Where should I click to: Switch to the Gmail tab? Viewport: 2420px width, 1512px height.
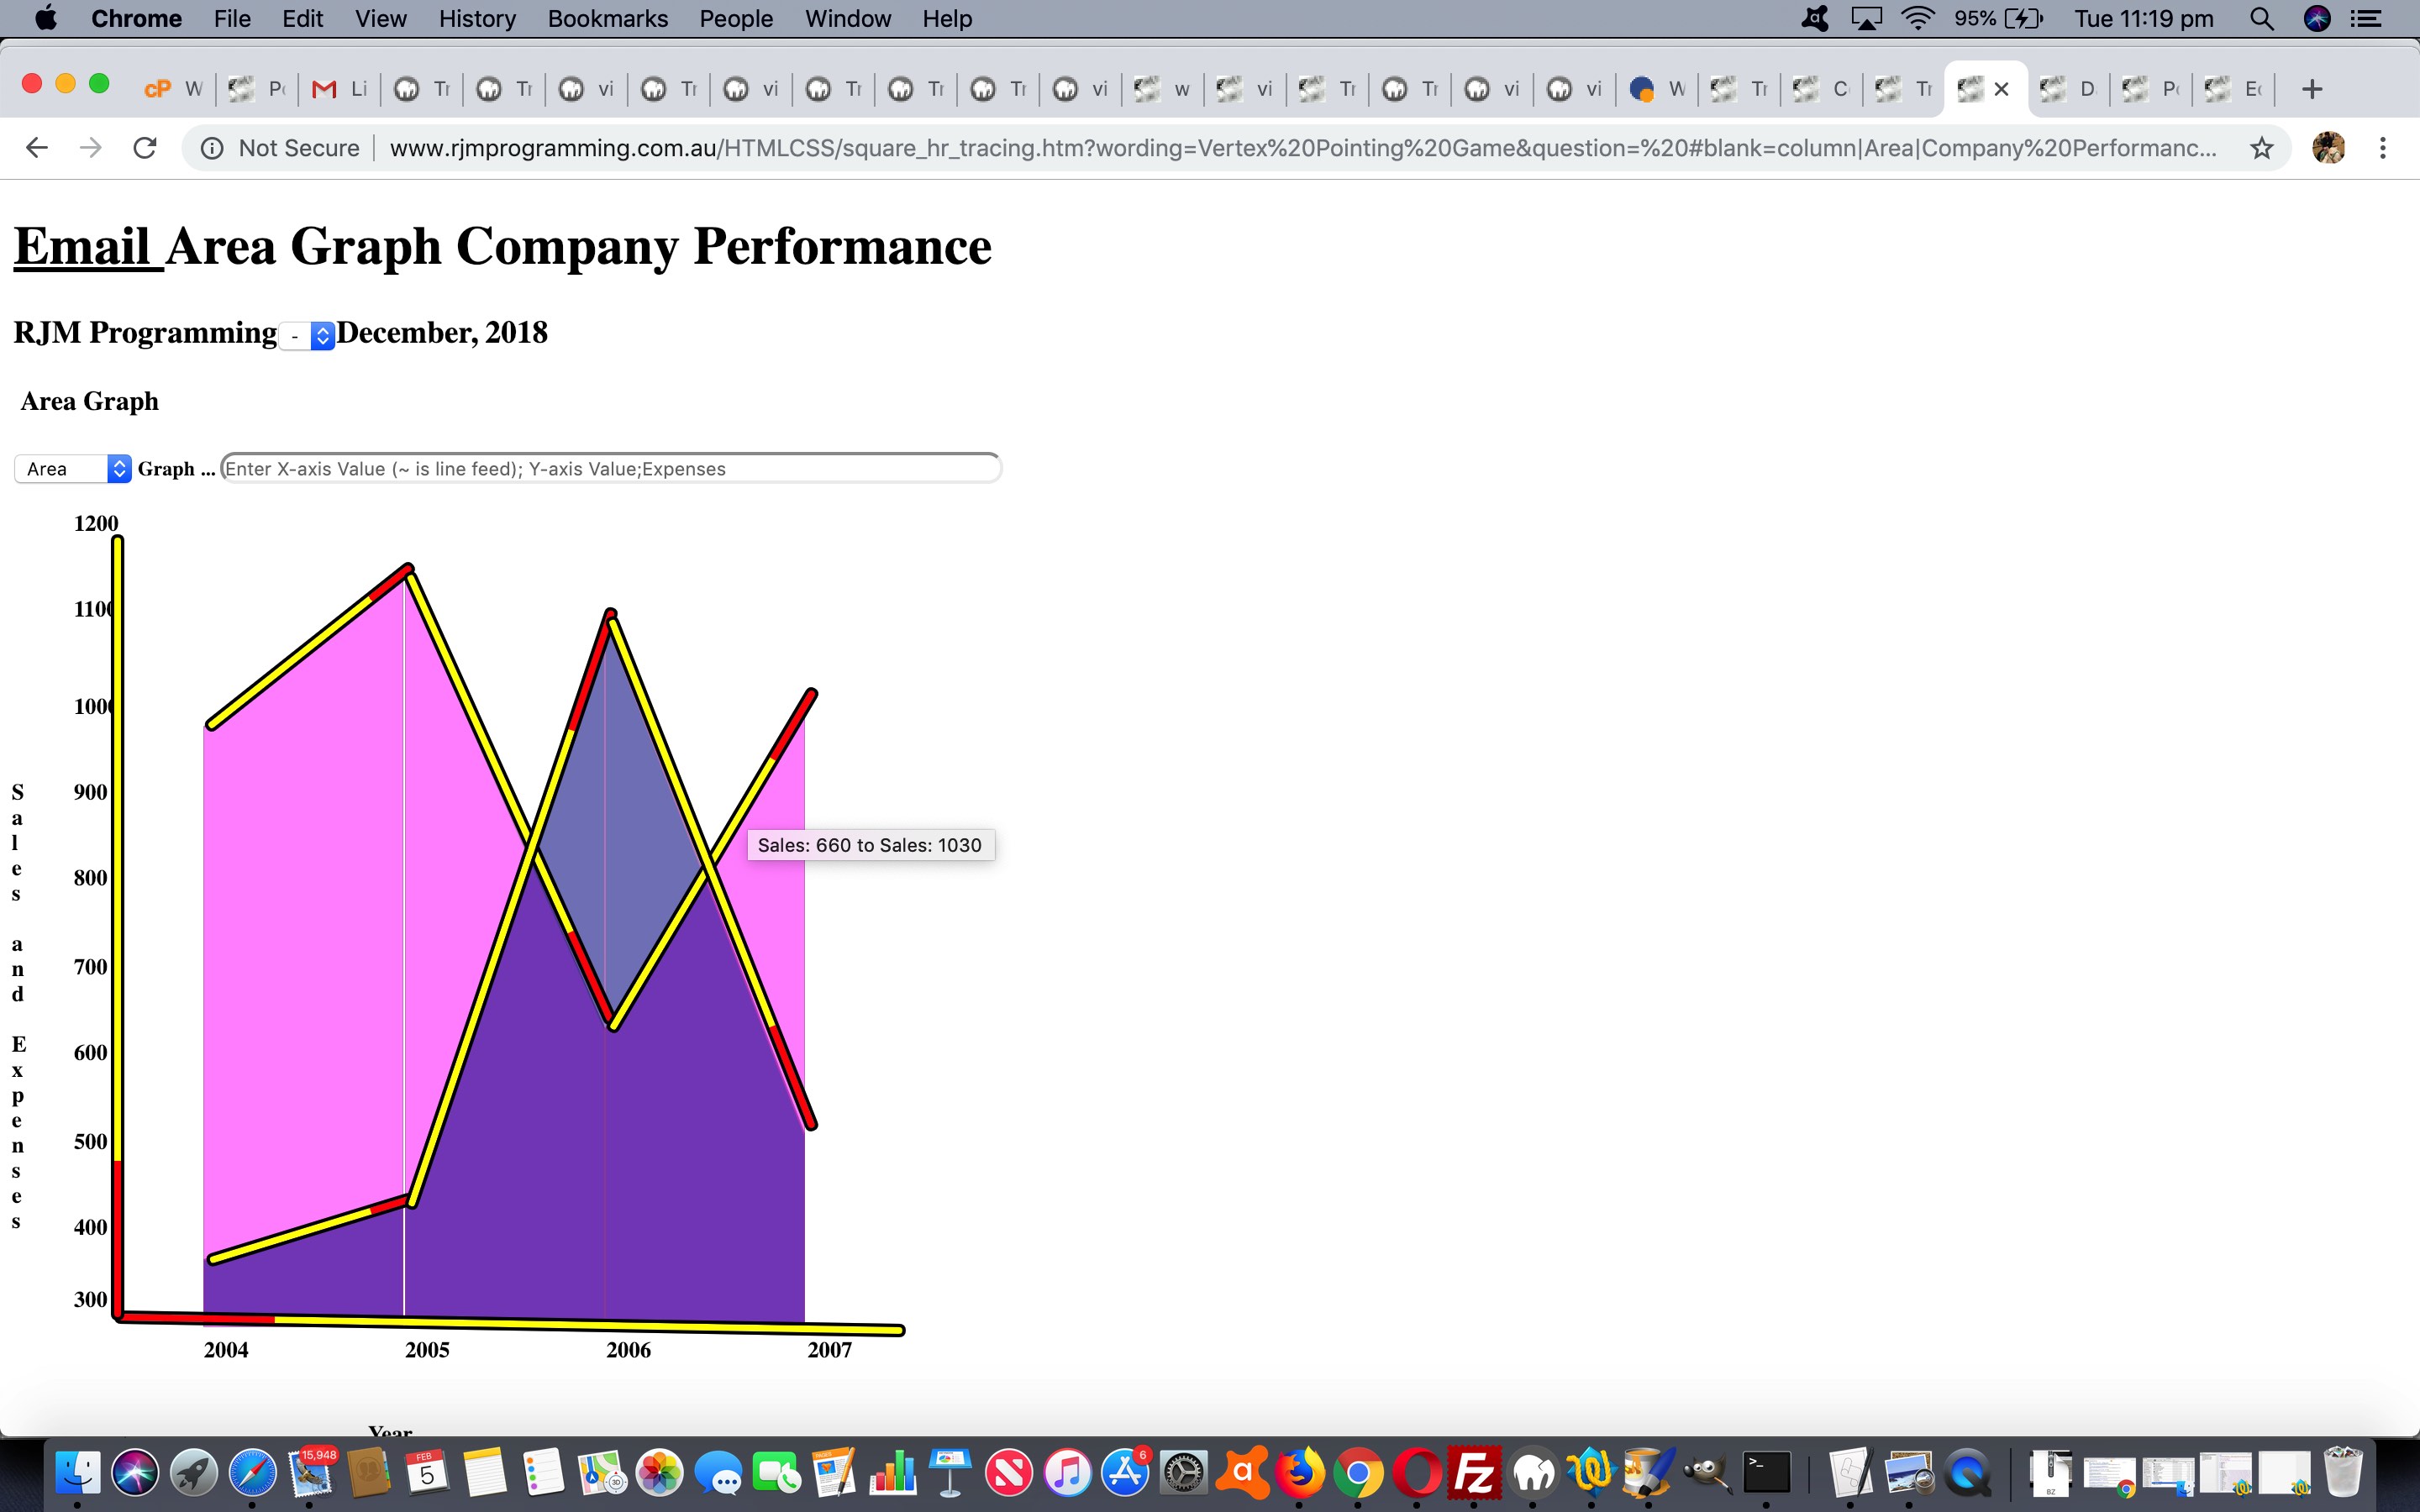pyautogui.click(x=340, y=89)
